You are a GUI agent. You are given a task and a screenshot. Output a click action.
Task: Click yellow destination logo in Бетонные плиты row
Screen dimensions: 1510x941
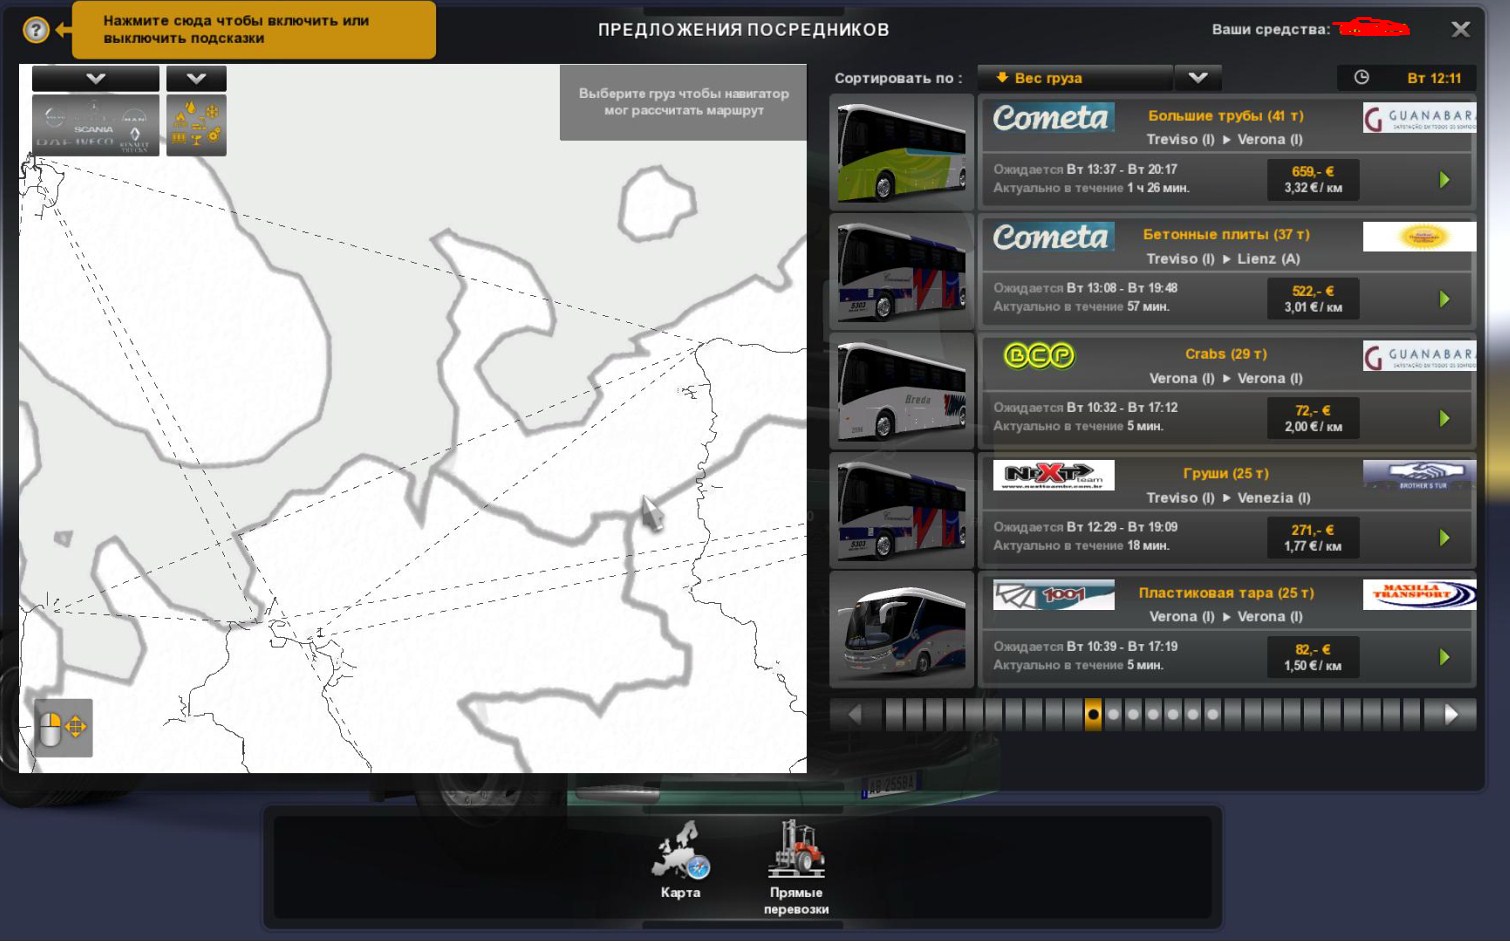[x=1419, y=237]
